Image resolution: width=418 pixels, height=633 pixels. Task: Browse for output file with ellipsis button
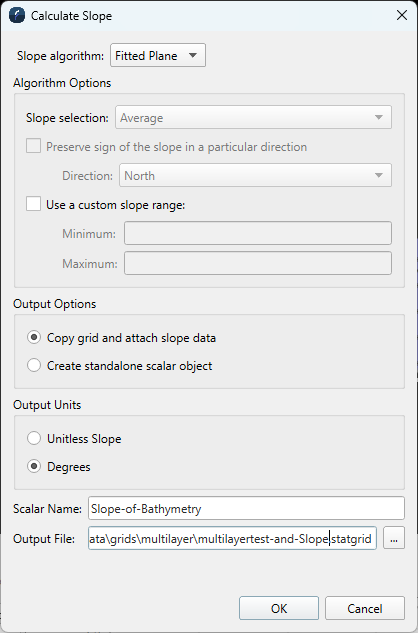point(394,538)
